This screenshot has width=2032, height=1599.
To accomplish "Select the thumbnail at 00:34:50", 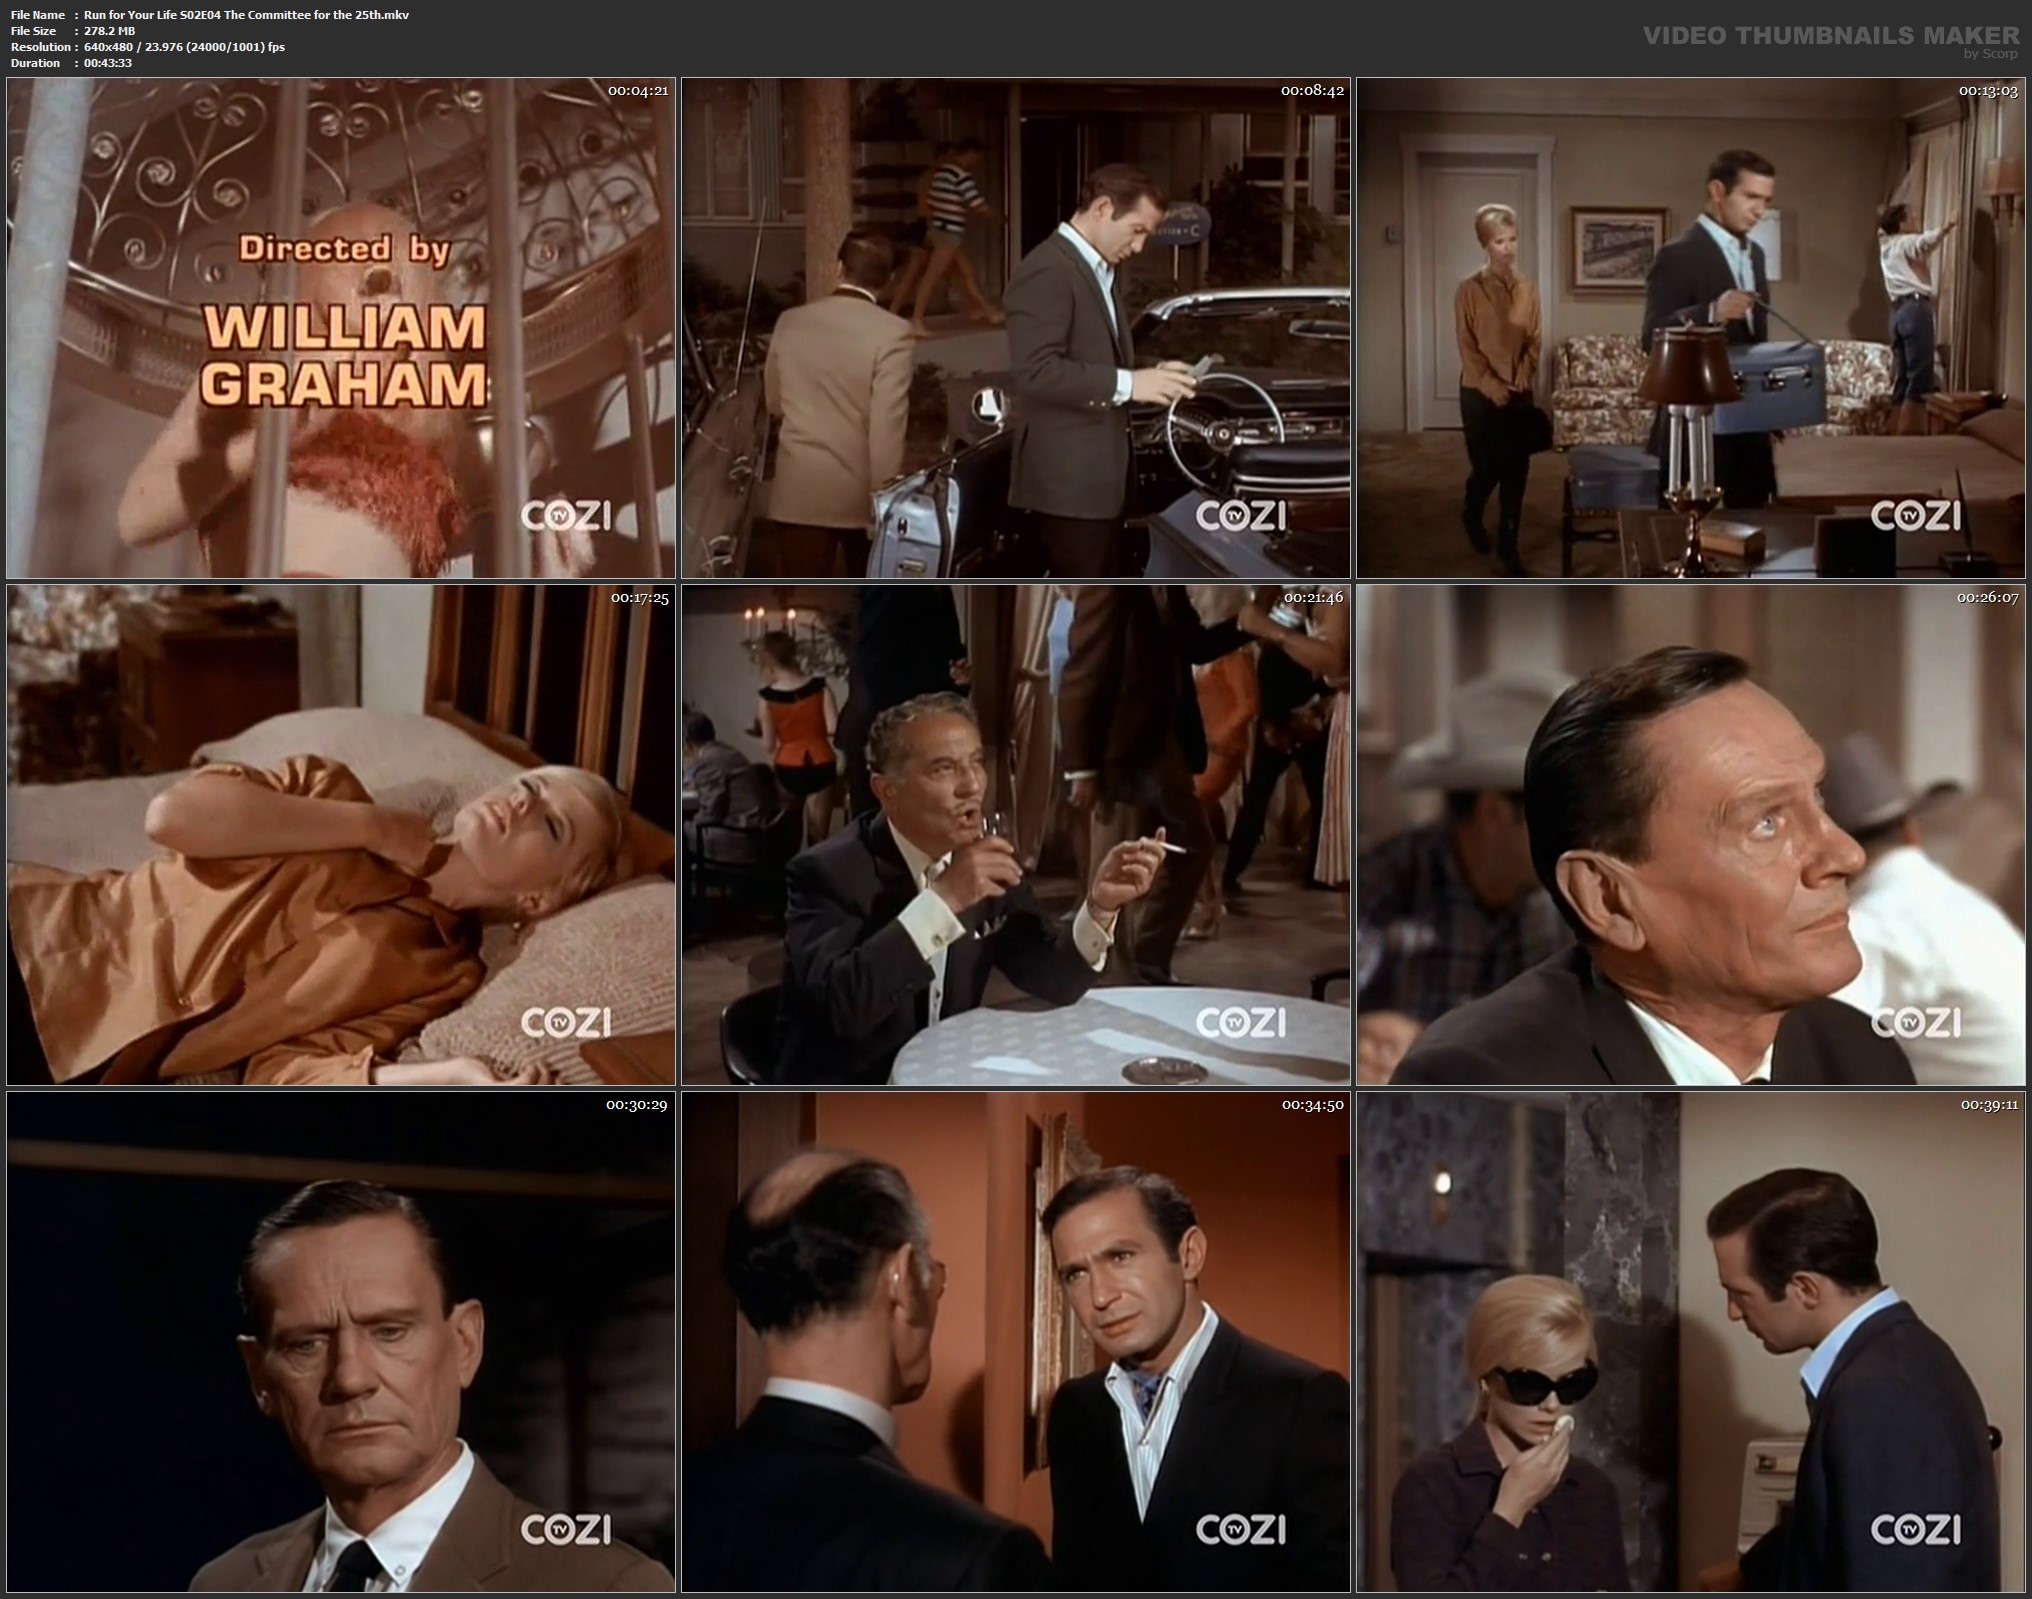I will (1015, 1342).
